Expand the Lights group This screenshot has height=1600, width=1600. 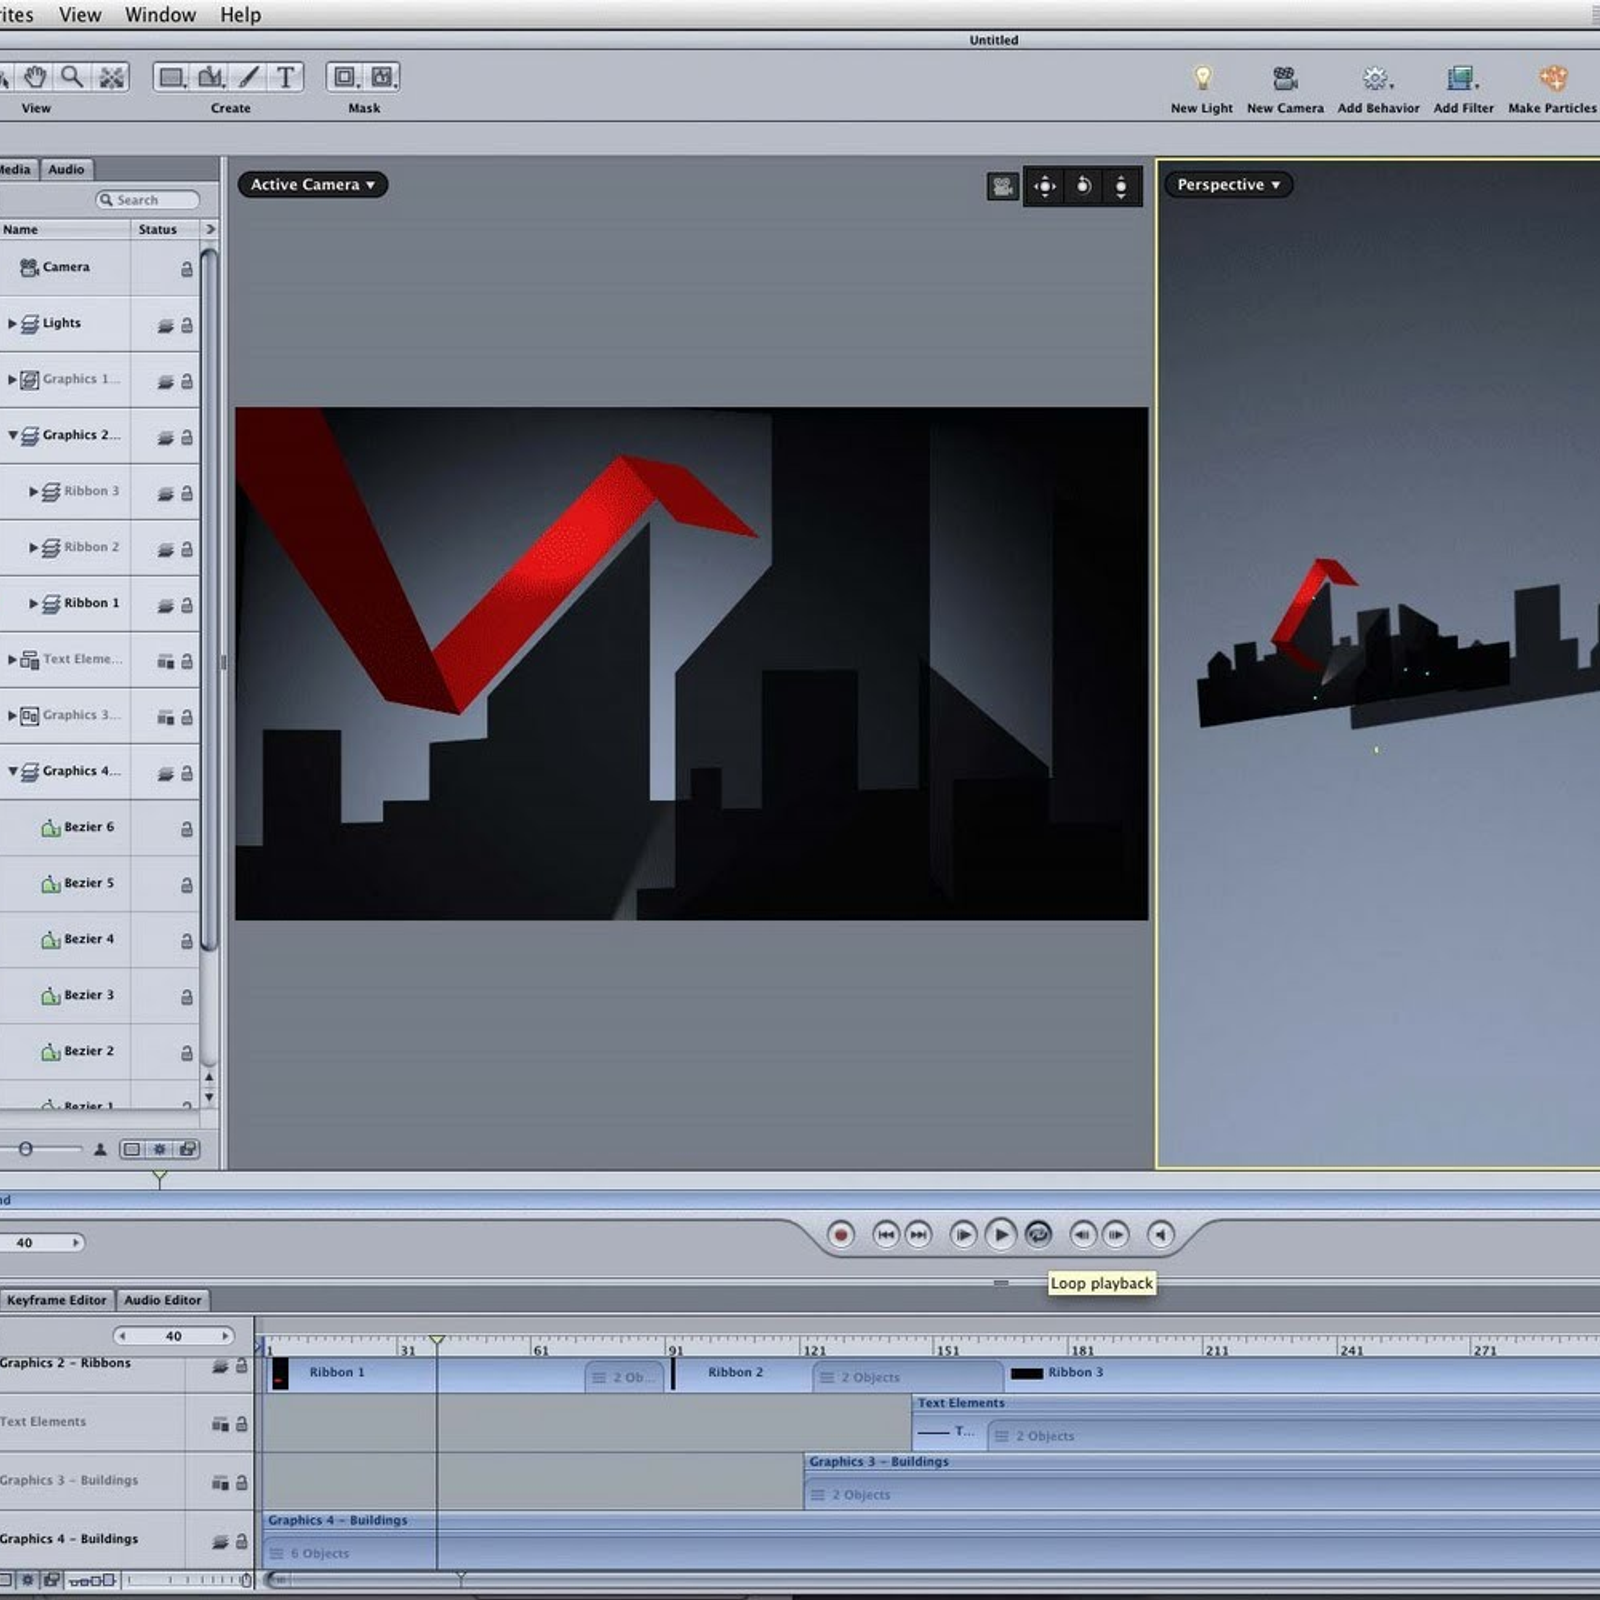point(12,323)
